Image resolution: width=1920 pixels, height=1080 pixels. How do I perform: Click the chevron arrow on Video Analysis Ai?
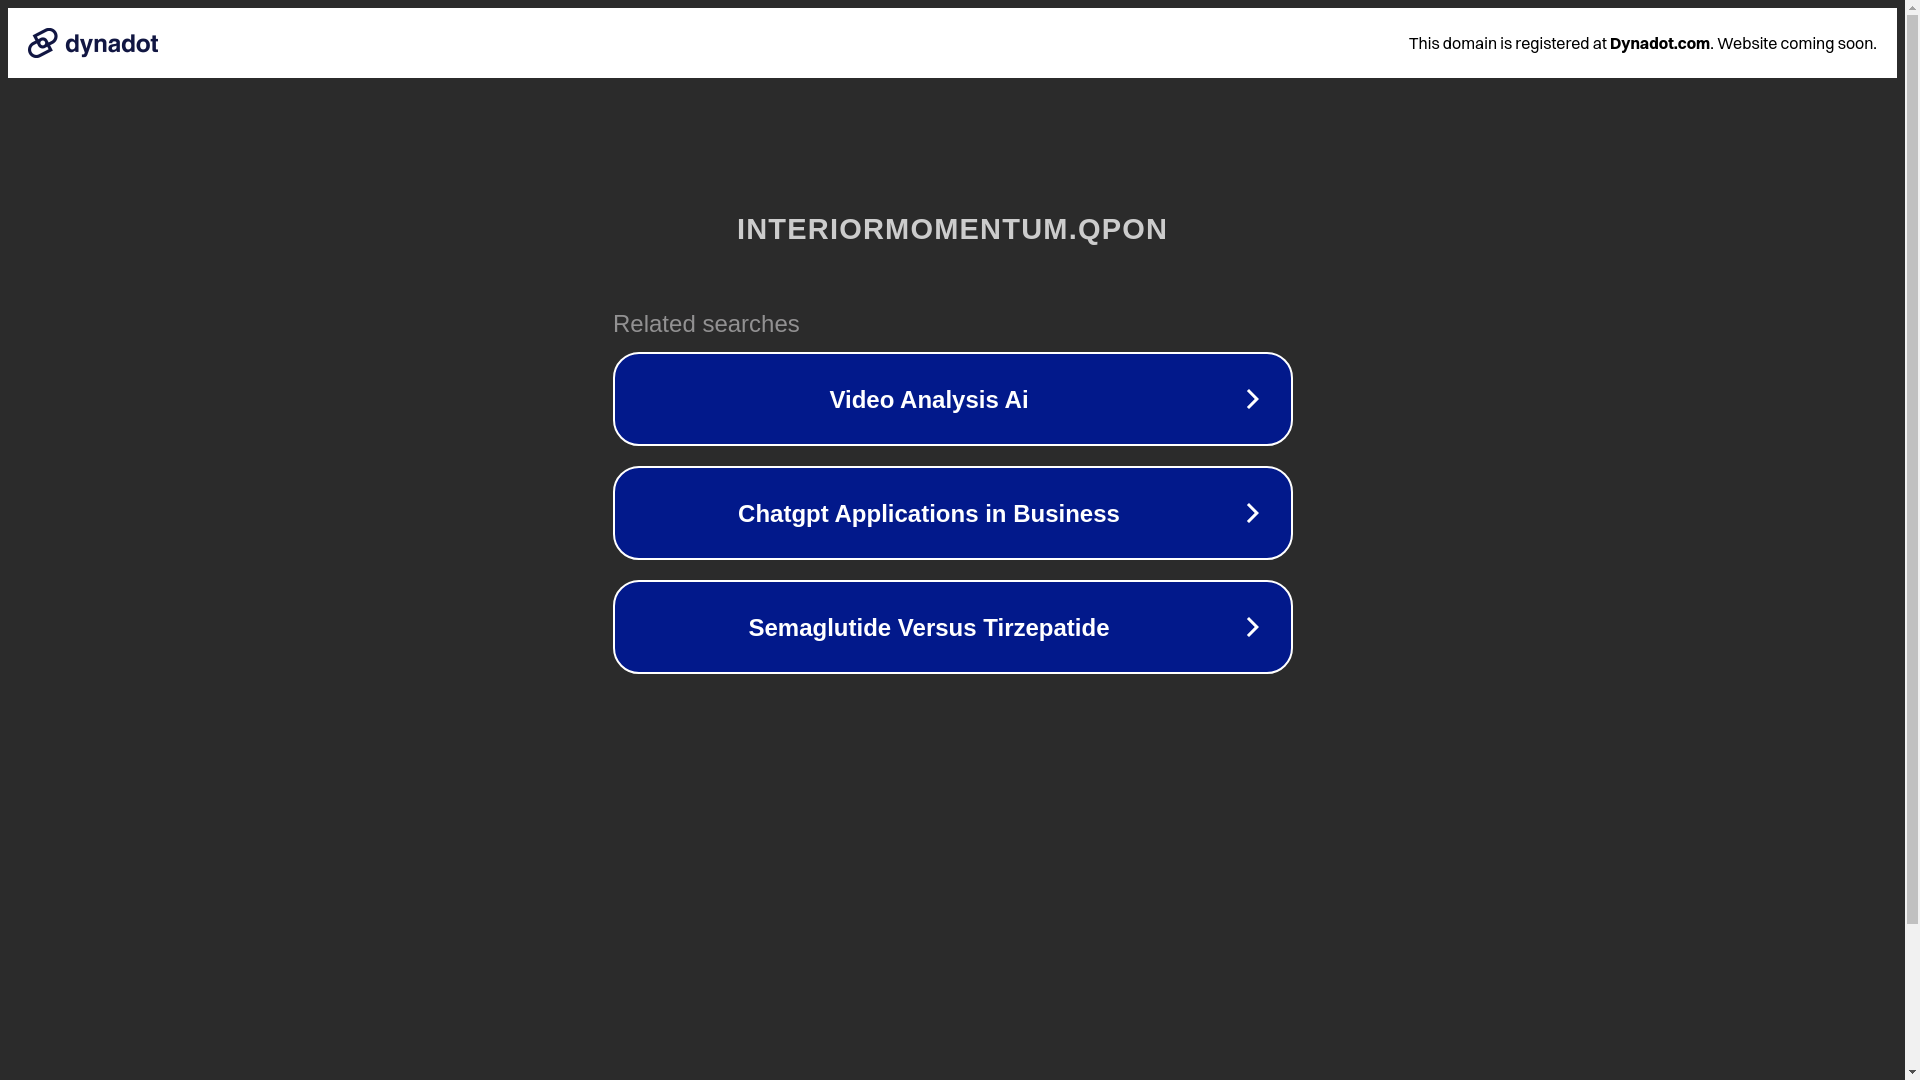(x=1252, y=399)
